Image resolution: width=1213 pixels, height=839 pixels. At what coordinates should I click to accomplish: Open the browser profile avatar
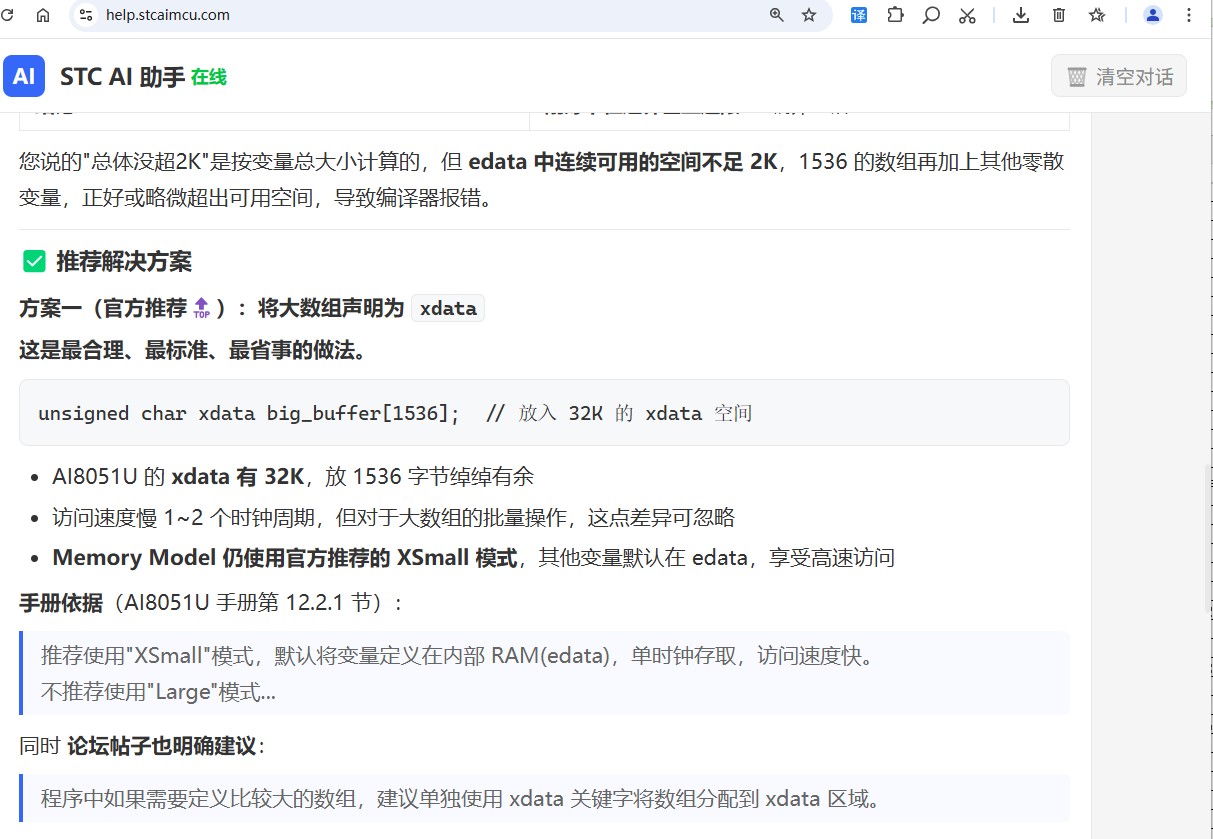(x=1153, y=15)
